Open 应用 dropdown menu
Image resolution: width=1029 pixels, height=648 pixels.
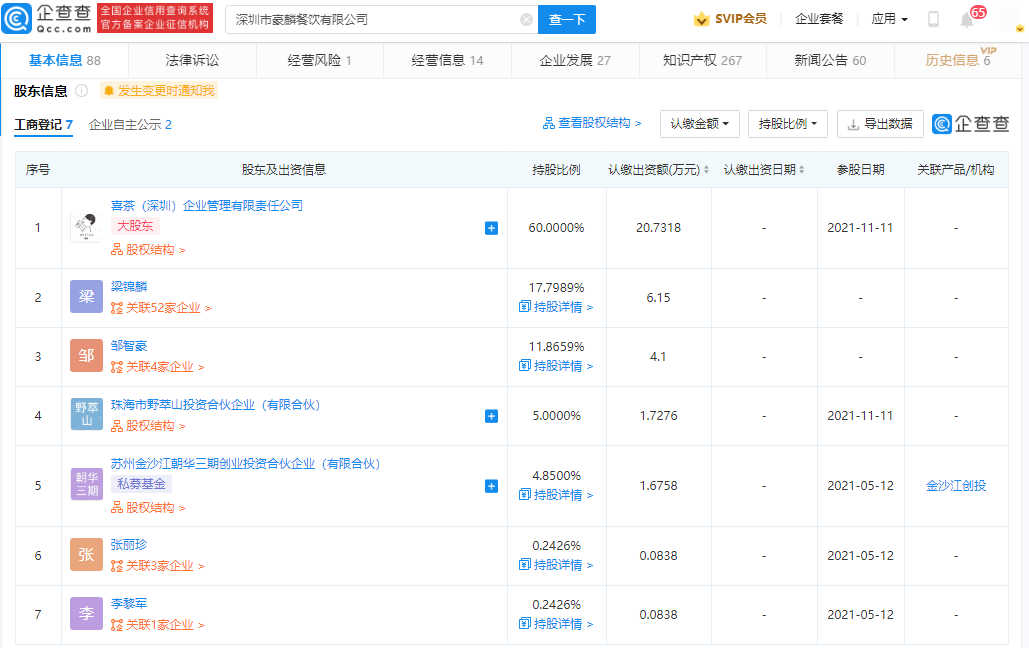click(889, 19)
